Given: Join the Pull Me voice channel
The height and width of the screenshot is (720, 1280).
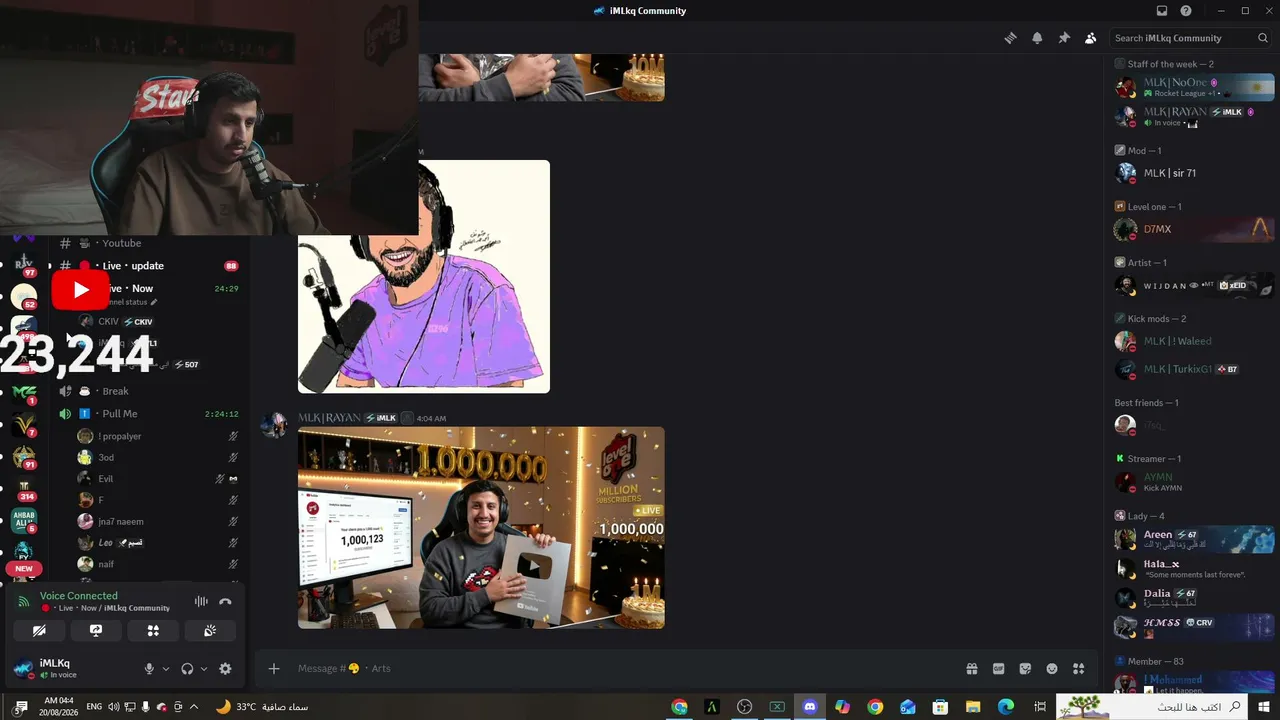Looking at the screenshot, I should (150, 414).
